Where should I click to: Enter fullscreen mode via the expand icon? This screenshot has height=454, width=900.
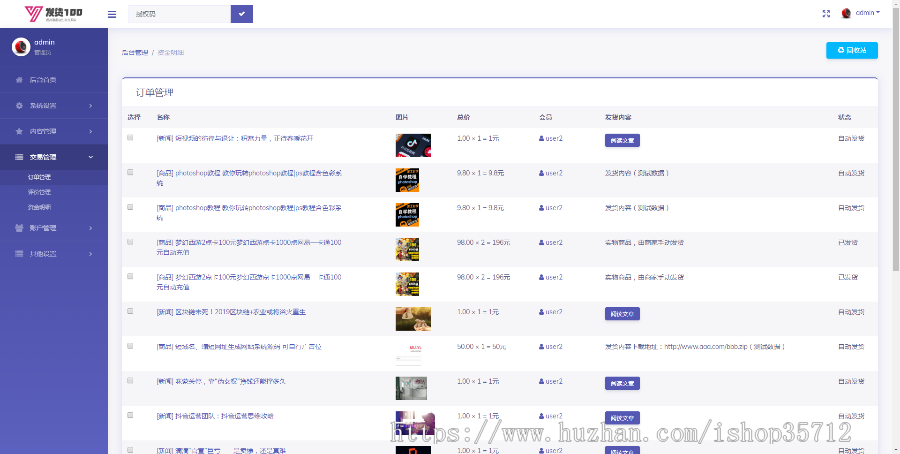827,13
